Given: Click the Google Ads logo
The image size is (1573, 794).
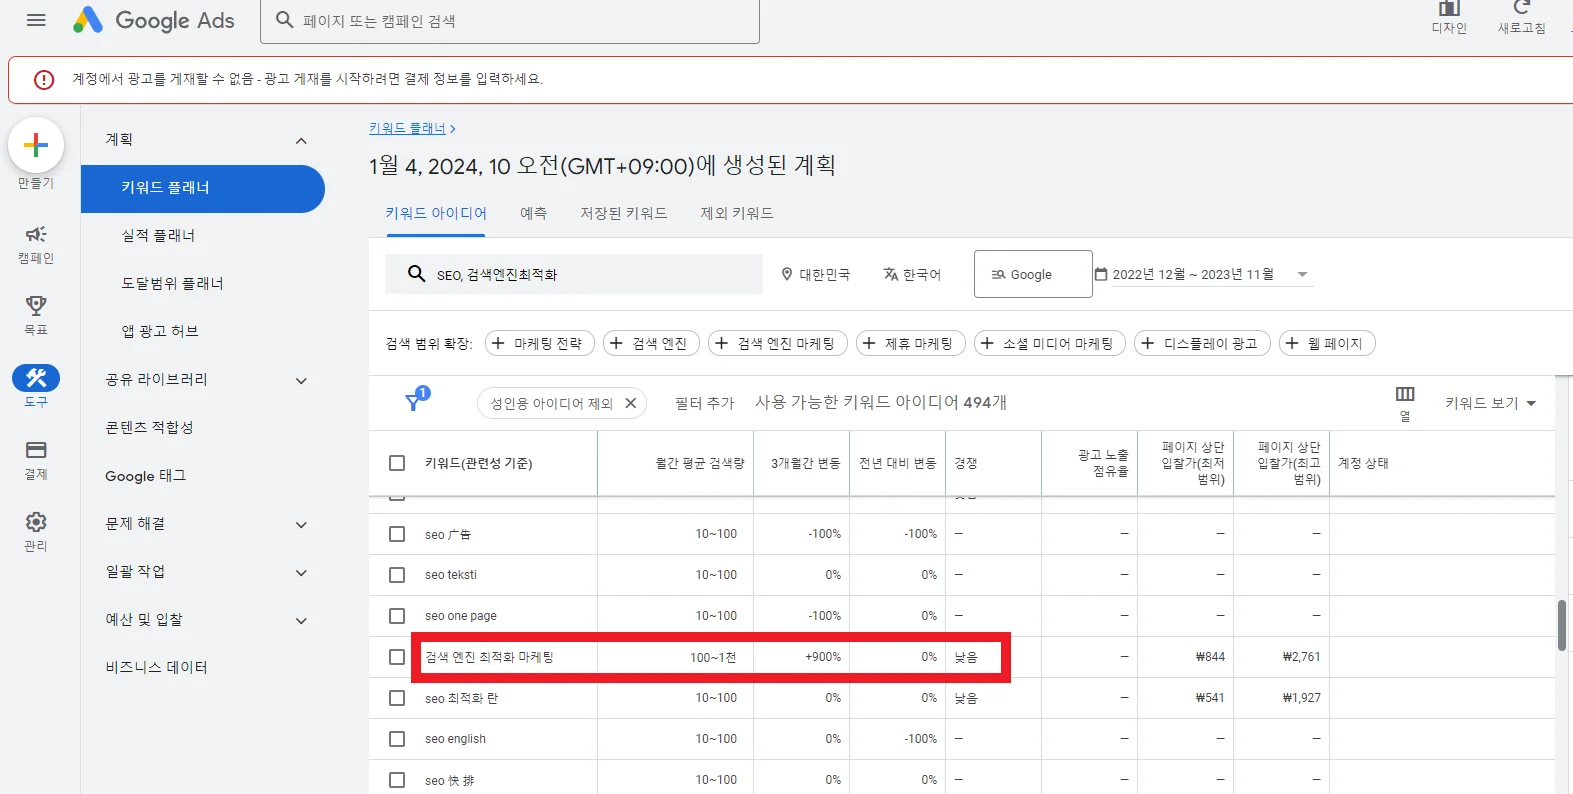Looking at the screenshot, I should click(154, 20).
